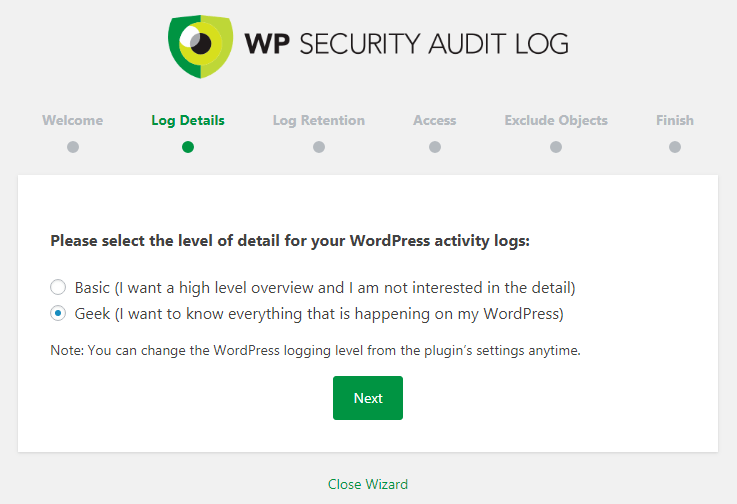
Task: Go to the Welcome wizard step
Action: (x=73, y=121)
